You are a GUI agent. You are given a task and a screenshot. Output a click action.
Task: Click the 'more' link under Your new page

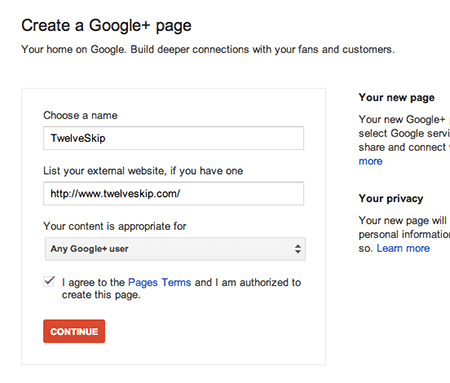pos(370,161)
